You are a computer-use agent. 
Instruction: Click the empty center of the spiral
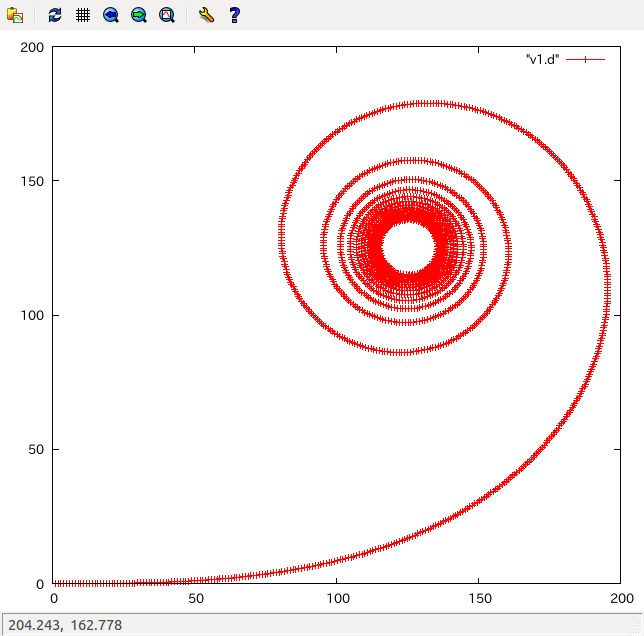click(408, 247)
